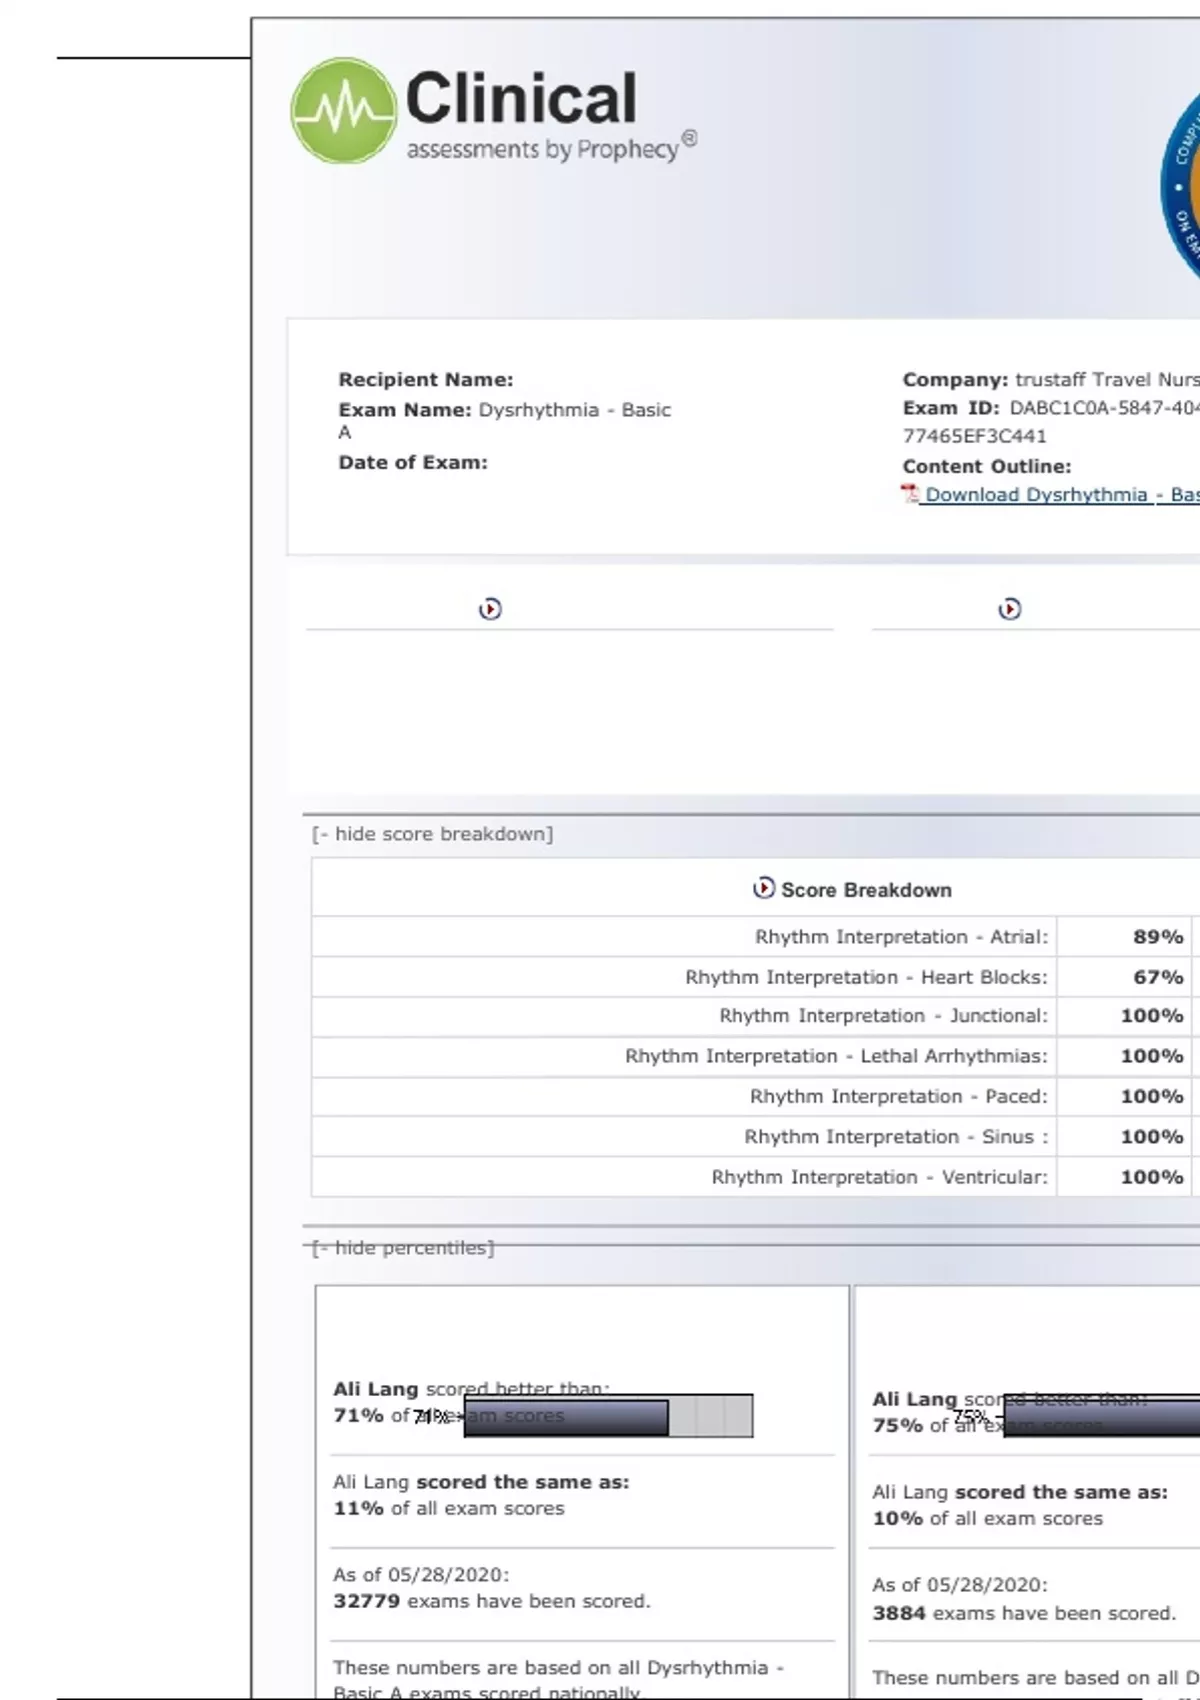1200x1700 pixels.
Task: Click the PDF icon beside Download link
Action: click(x=910, y=494)
